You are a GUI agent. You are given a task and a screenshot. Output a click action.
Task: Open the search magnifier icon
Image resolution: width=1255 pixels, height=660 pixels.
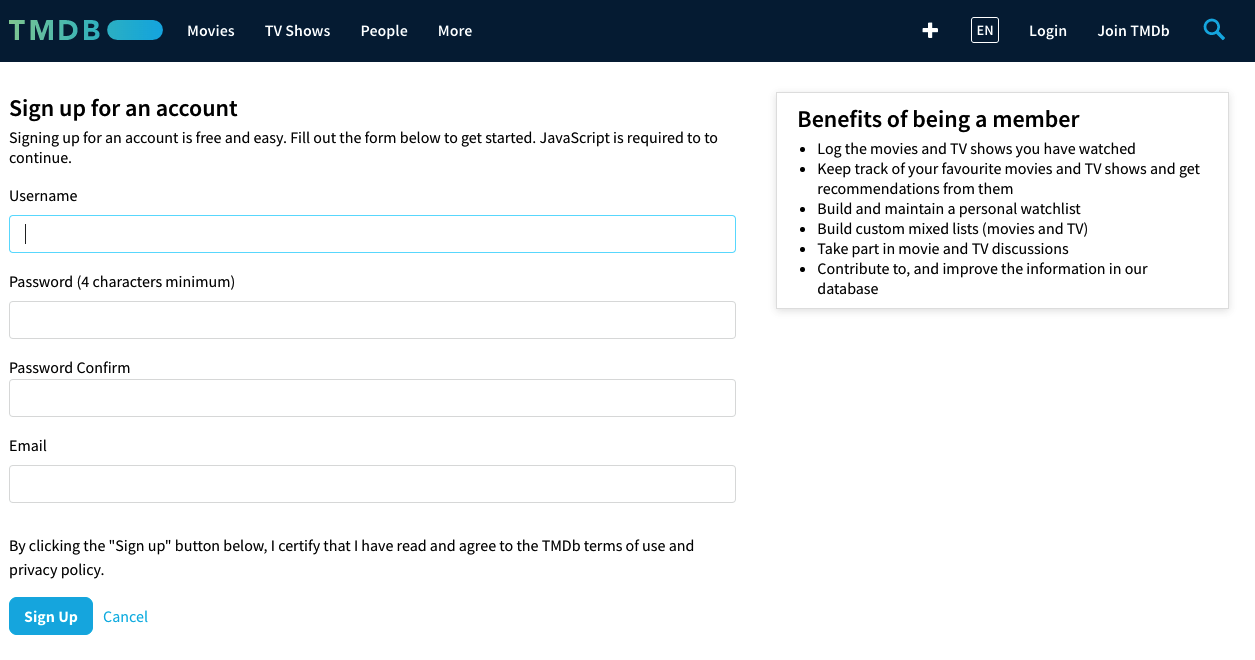pos(1214,30)
